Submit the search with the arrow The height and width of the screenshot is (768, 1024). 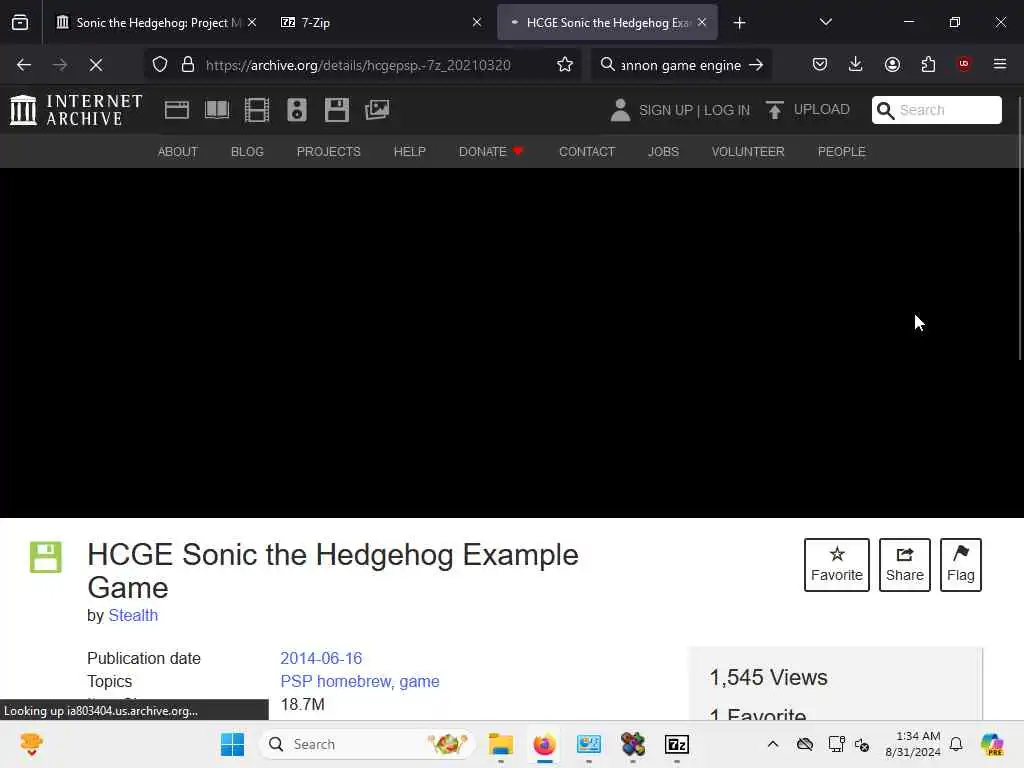[x=756, y=65]
